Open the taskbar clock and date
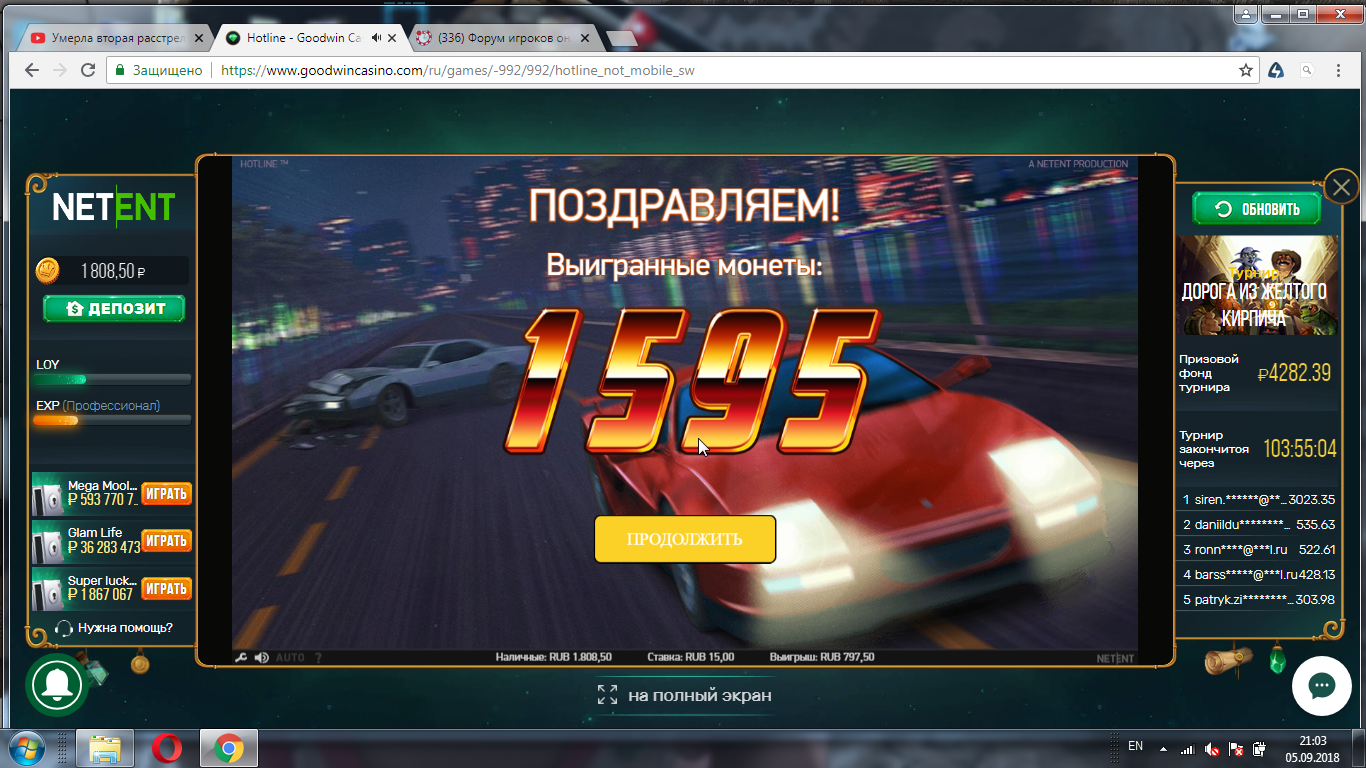Image resolution: width=1366 pixels, height=768 pixels. coord(1311,748)
